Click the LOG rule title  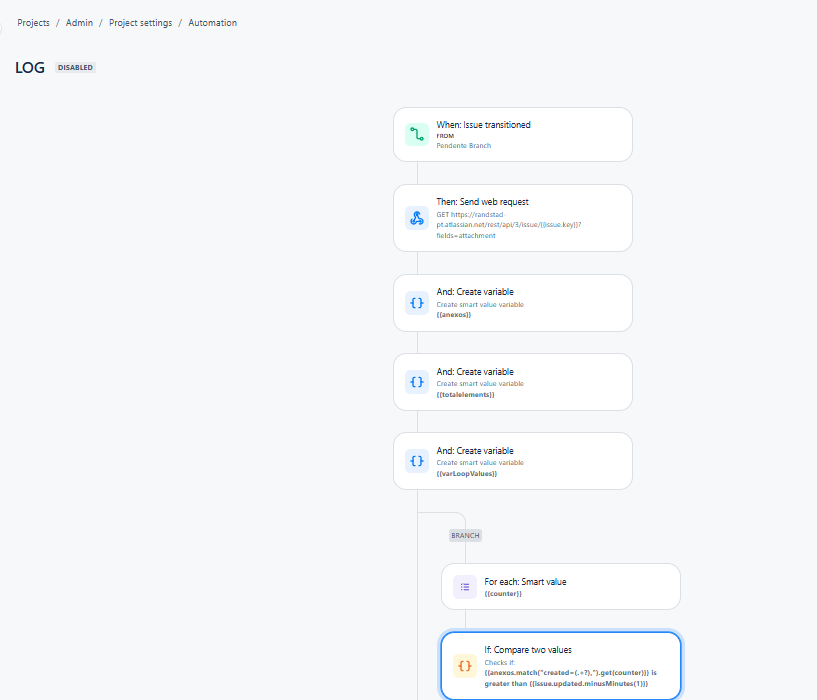[30, 68]
